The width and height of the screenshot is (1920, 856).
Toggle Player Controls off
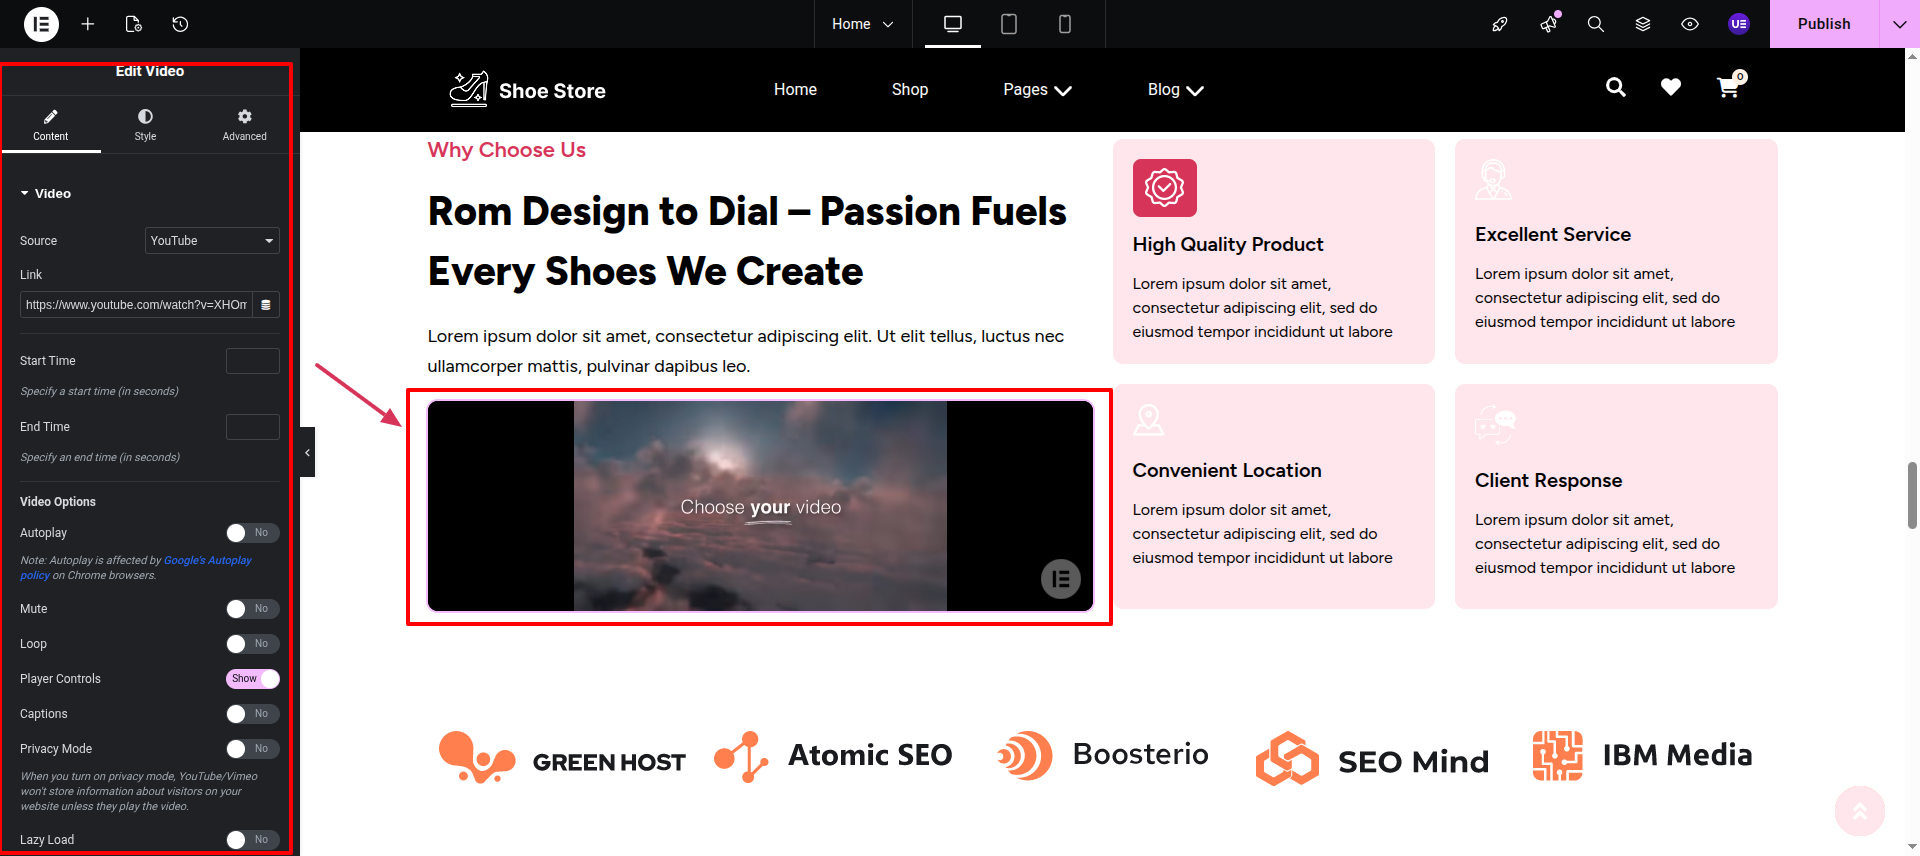coord(252,679)
